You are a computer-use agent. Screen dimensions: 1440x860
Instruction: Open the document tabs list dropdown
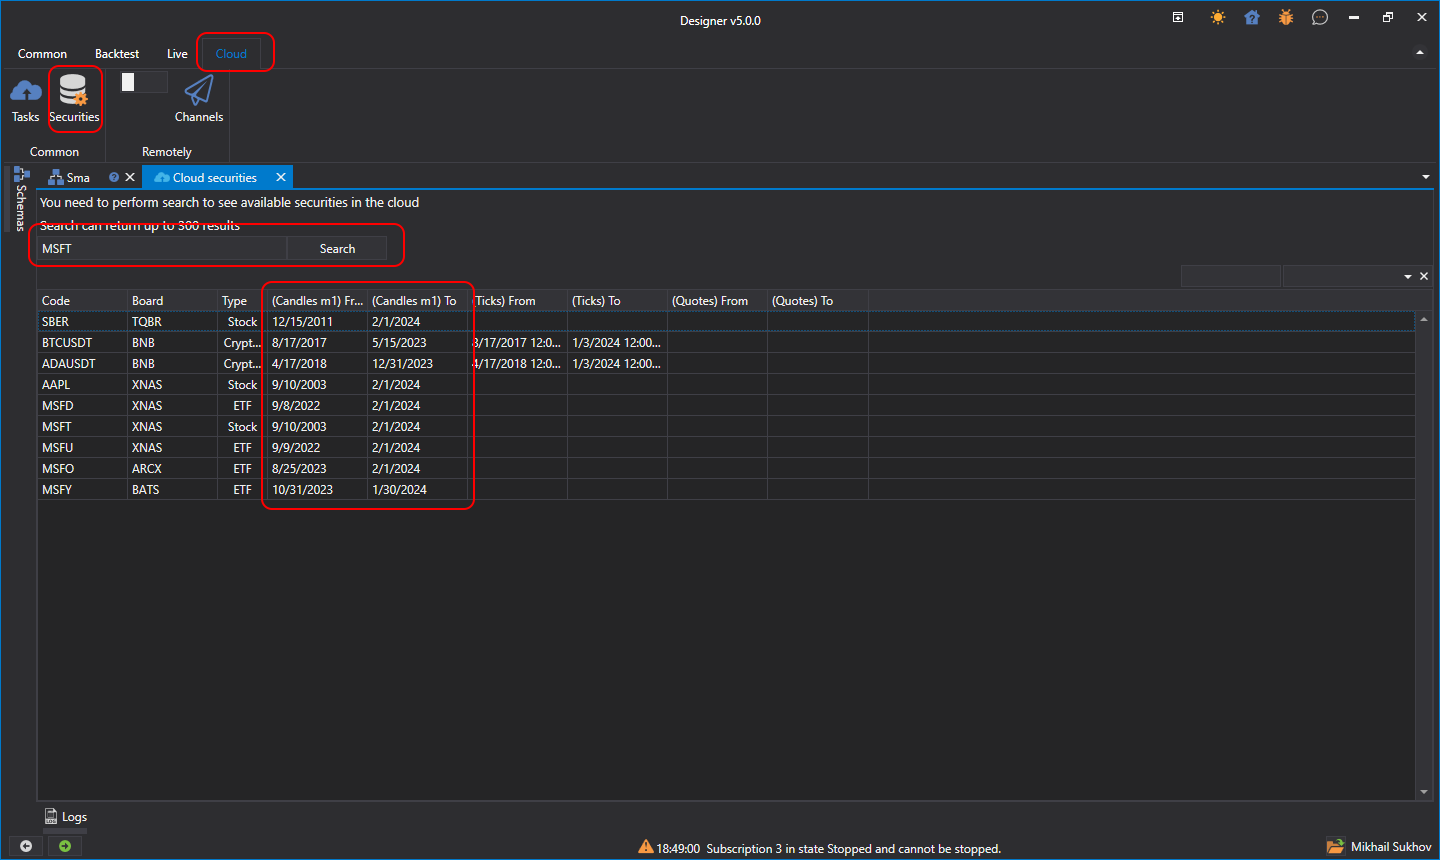[x=1426, y=177]
